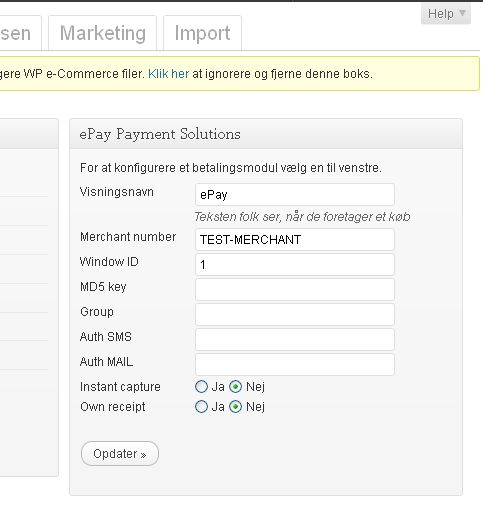483x528 pixels.
Task: Focus the Visningsnavn input field
Action: tap(295, 195)
